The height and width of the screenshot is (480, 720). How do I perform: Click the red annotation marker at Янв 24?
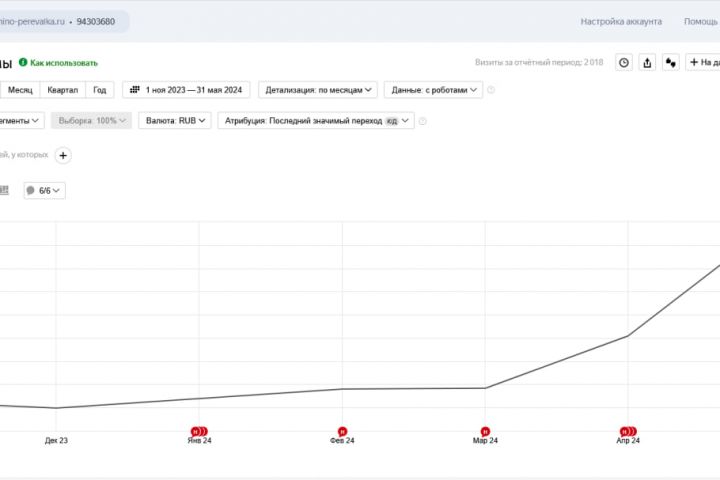(x=199, y=431)
